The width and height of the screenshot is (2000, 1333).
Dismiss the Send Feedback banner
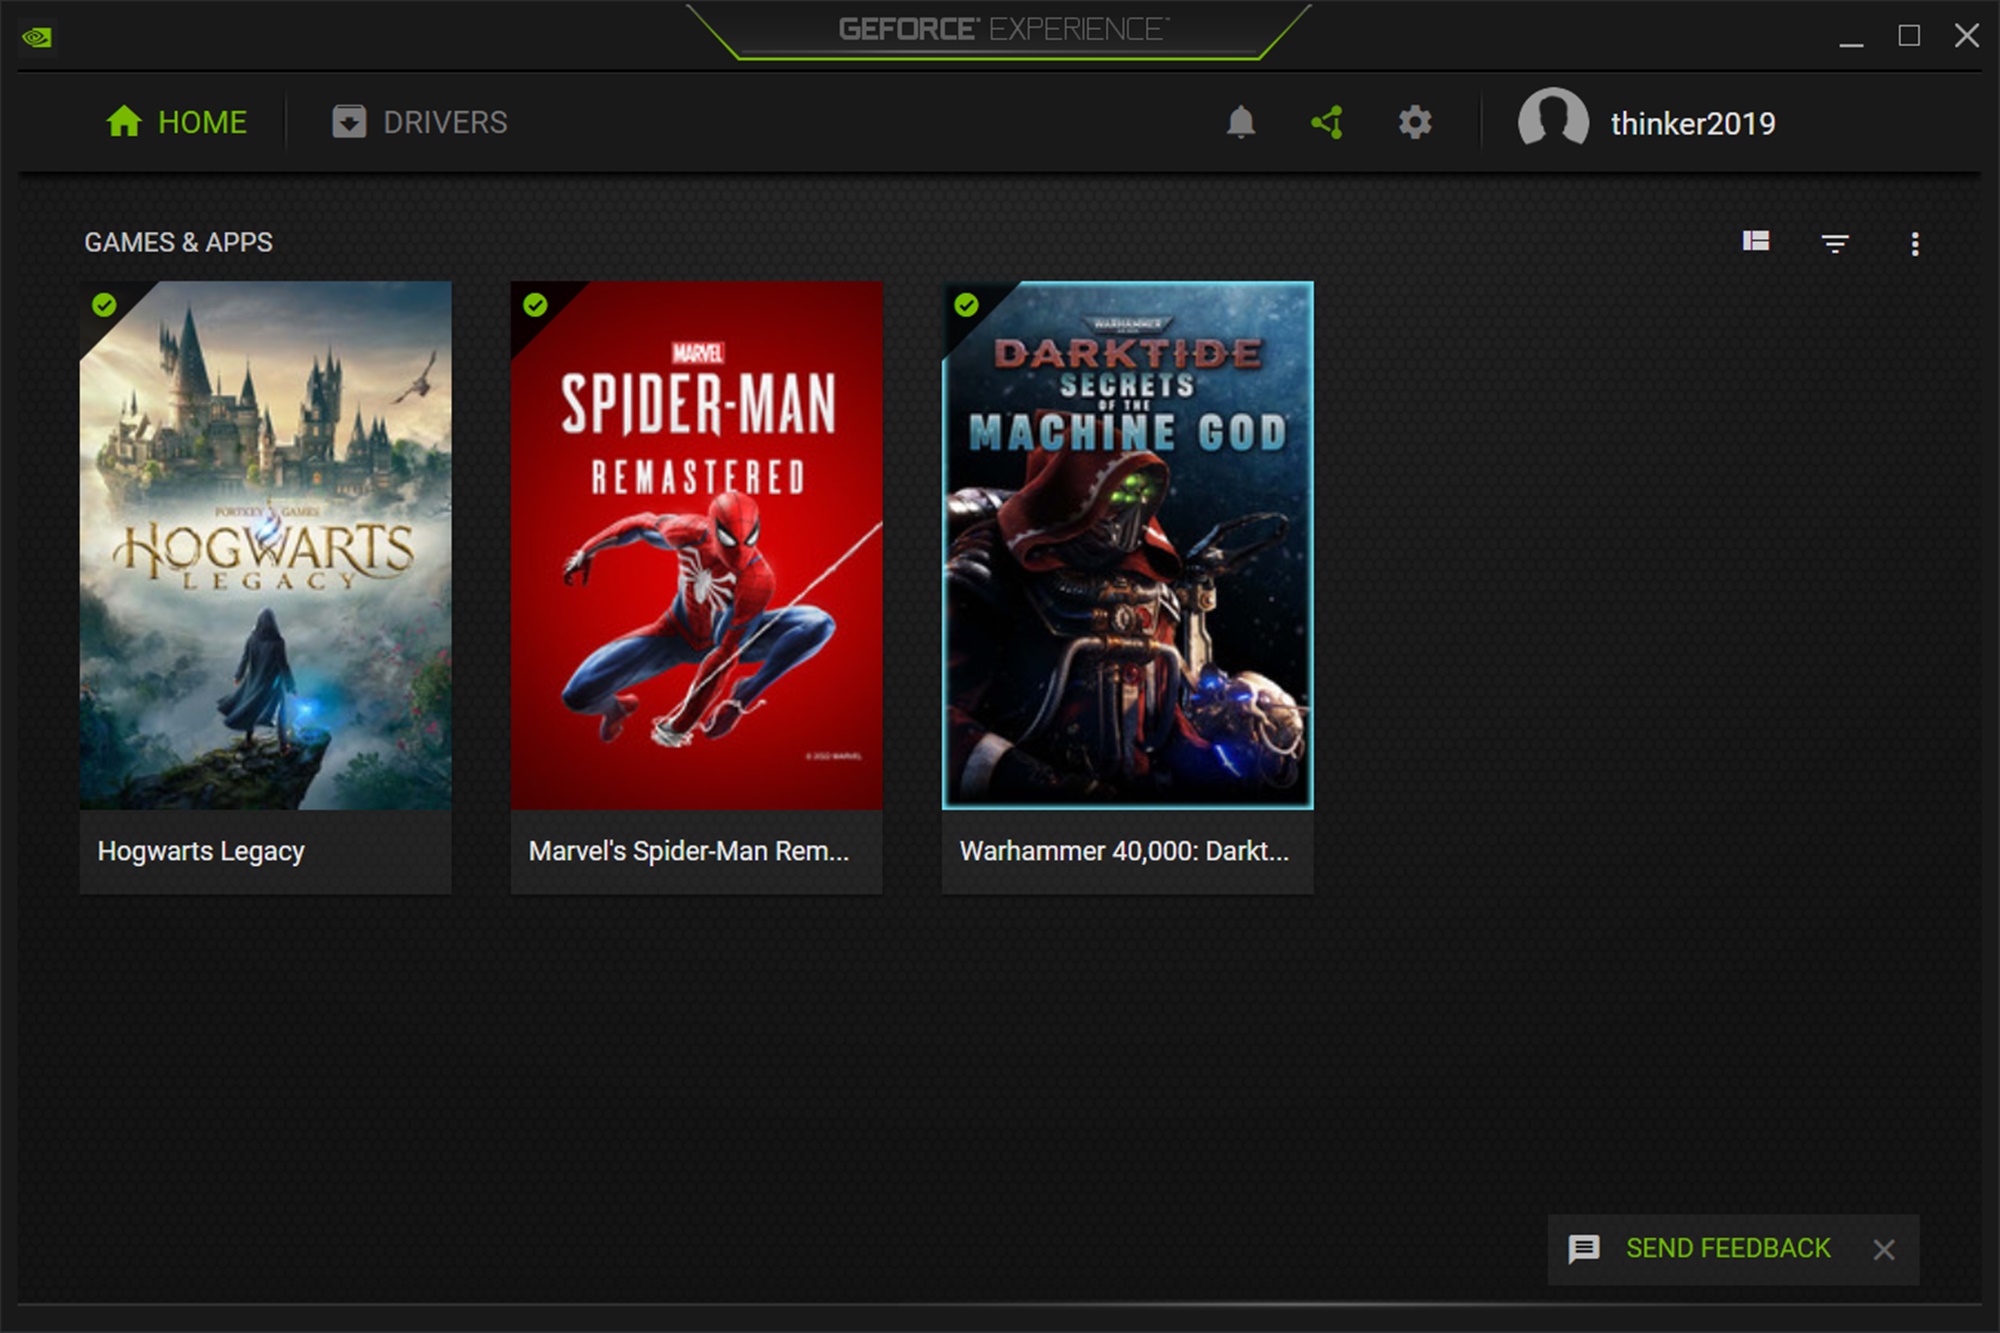coord(1884,1249)
